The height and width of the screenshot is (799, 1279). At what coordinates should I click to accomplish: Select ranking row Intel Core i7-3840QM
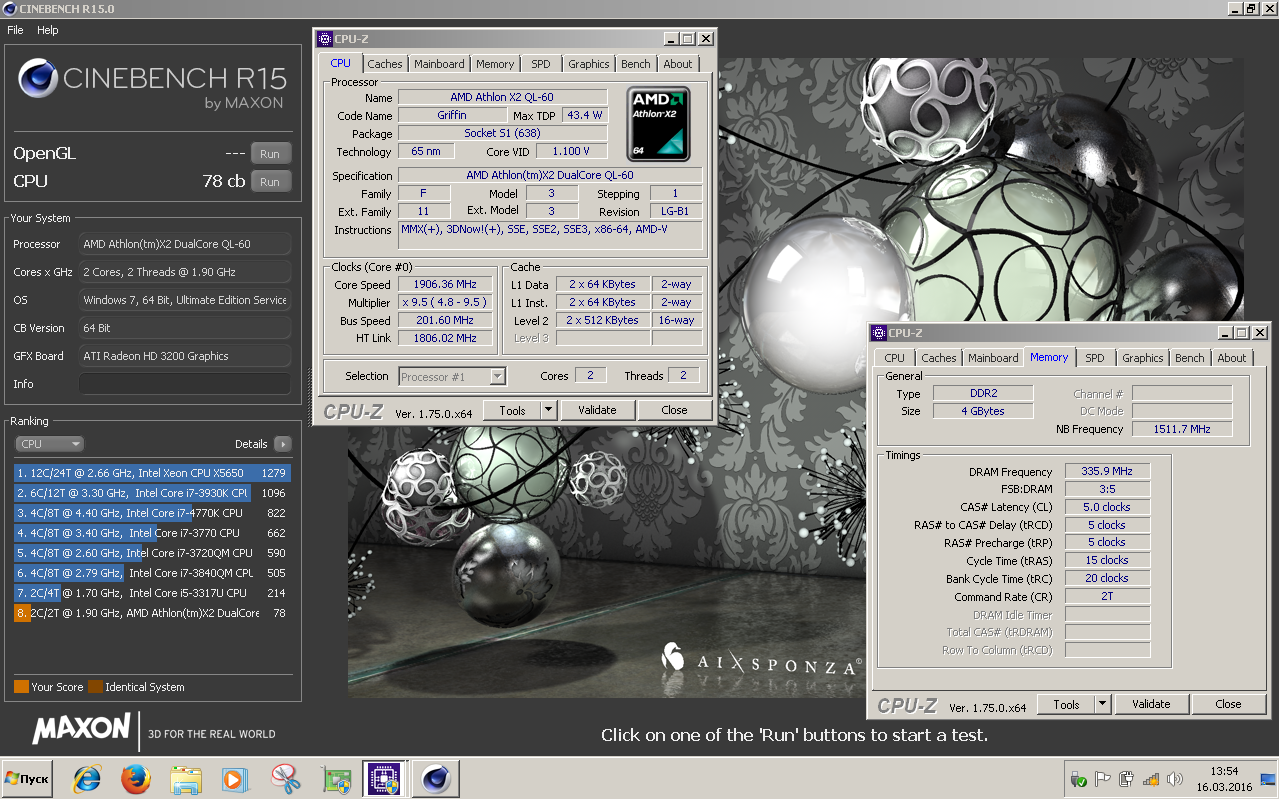[x=152, y=573]
